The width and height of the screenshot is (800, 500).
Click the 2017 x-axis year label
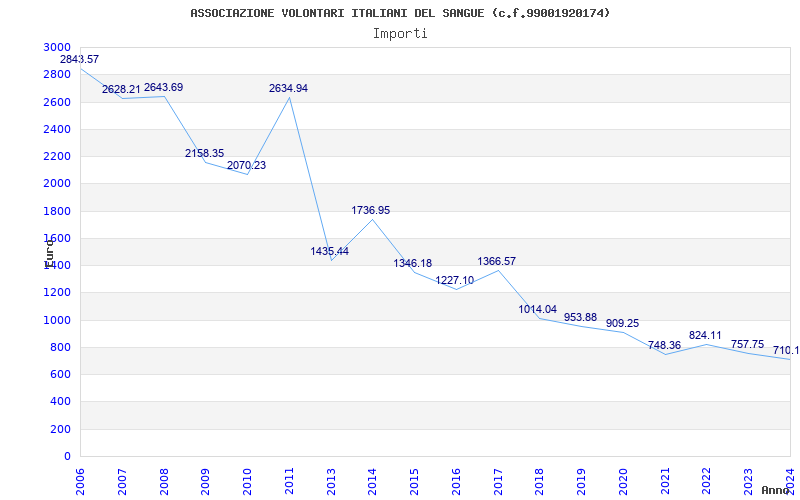pos(498,481)
